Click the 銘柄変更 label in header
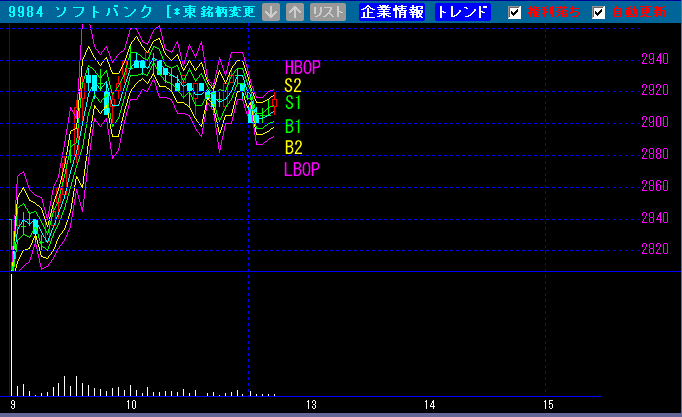Screen dimensions: 682x417 pos(228,12)
